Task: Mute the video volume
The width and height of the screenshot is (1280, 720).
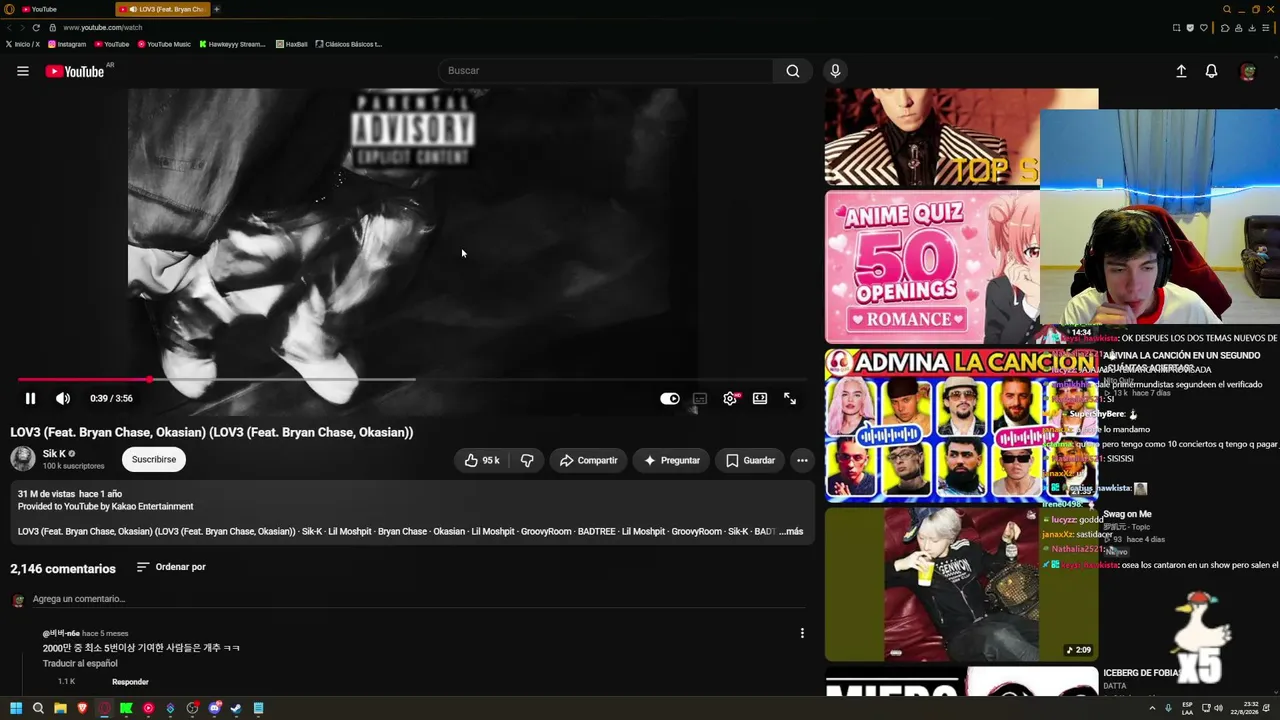Action: tap(63, 398)
